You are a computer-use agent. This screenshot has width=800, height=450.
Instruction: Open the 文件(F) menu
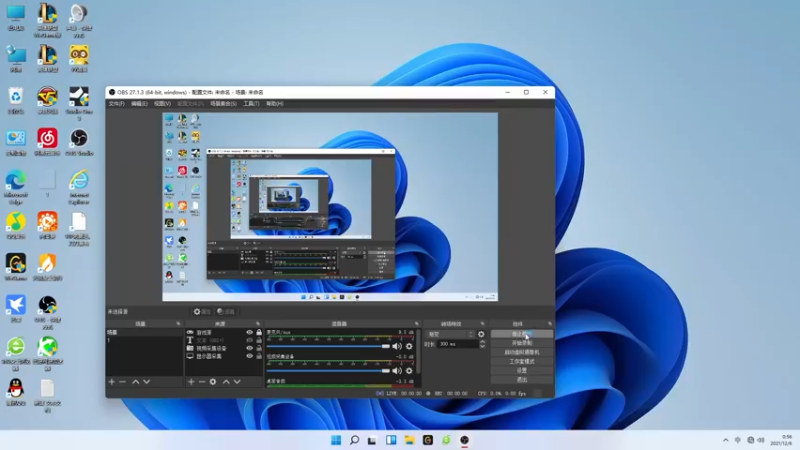click(117, 103)
